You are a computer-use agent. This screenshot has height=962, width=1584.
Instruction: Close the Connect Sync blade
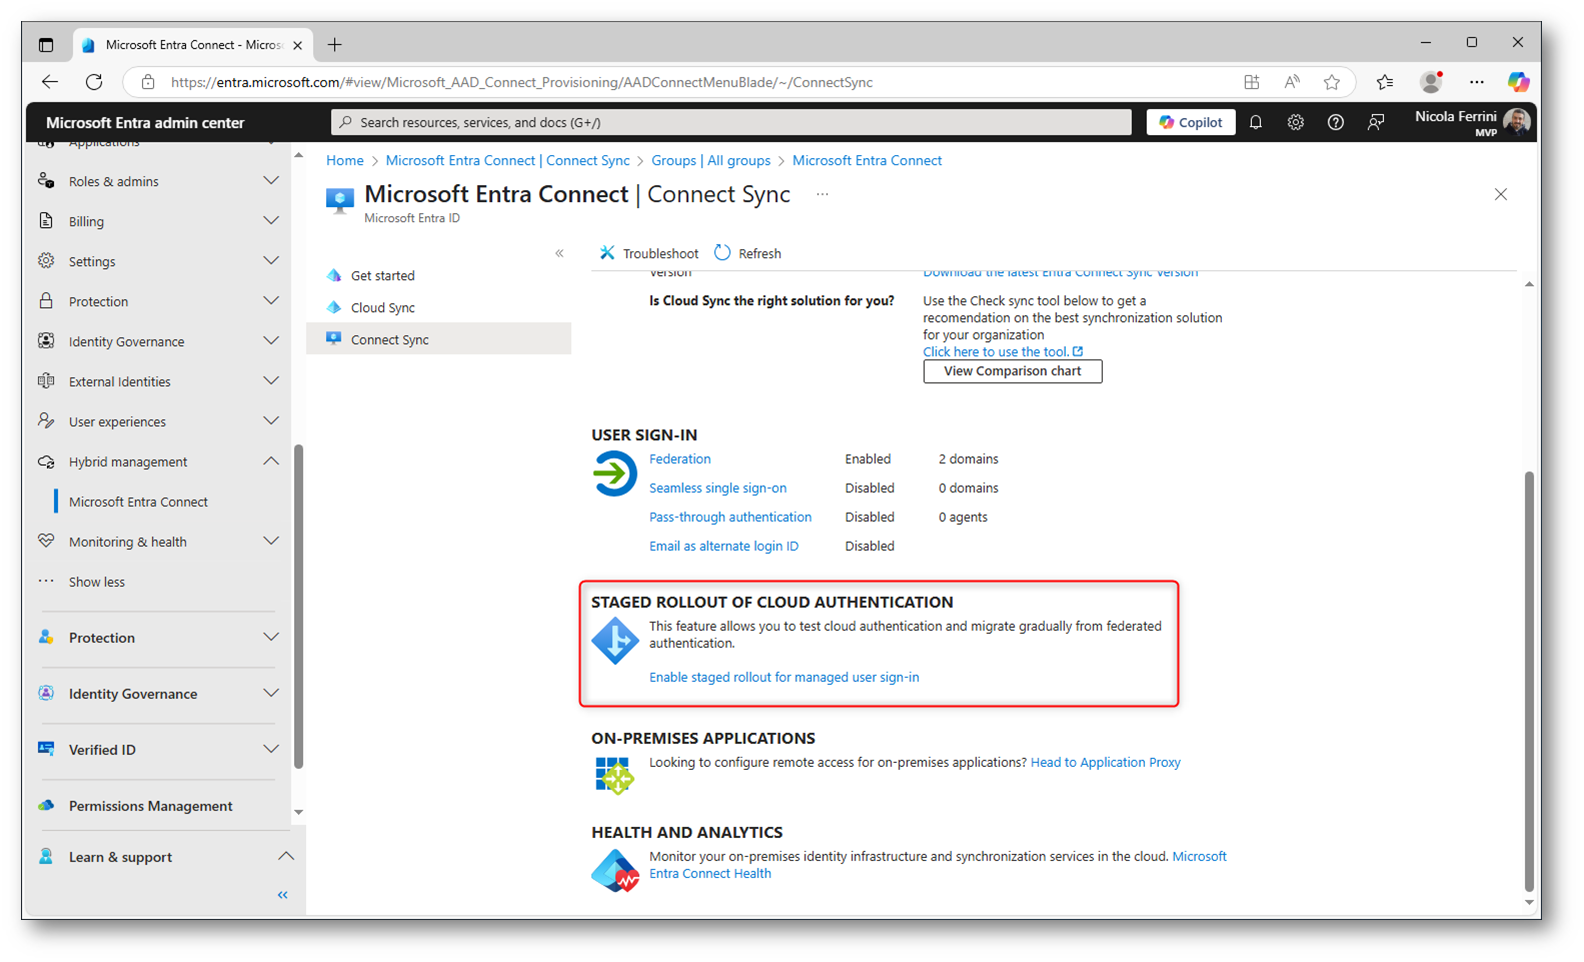(x=1500, y=194)
